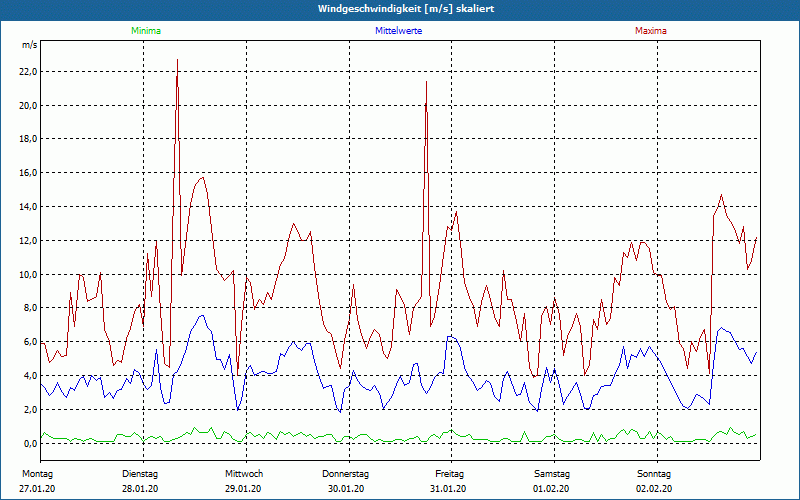Click the 'Mittwoch' day label
The image size is (800, 500).
coord(244,474)
